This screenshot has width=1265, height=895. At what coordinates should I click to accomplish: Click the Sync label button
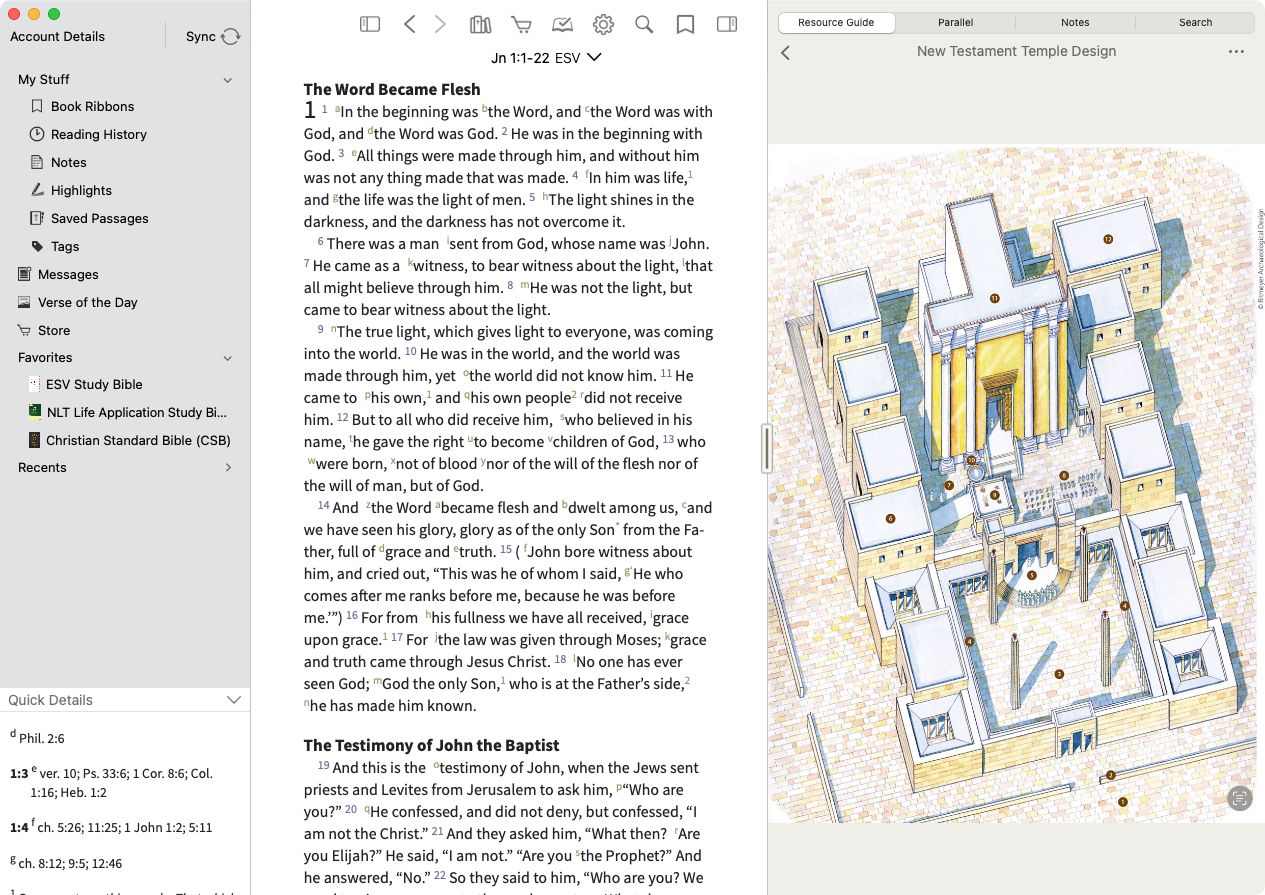[201, 36]
